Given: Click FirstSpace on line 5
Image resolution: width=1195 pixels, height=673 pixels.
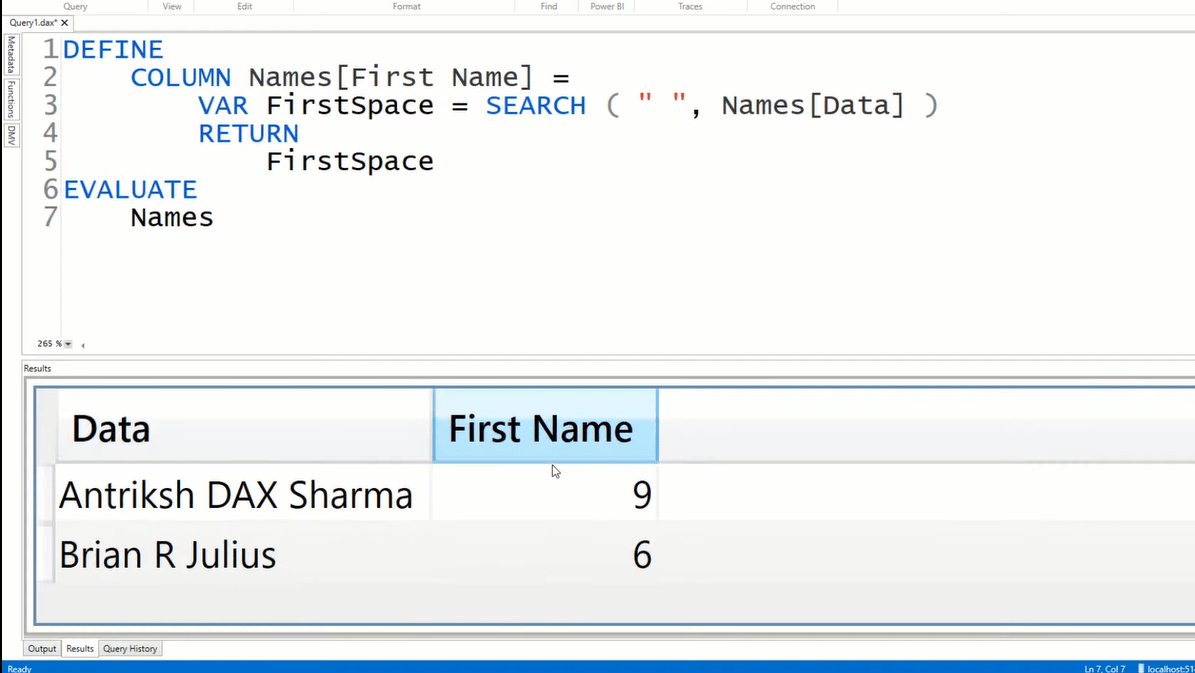Looking at the screenshot, I should point(350,162).
